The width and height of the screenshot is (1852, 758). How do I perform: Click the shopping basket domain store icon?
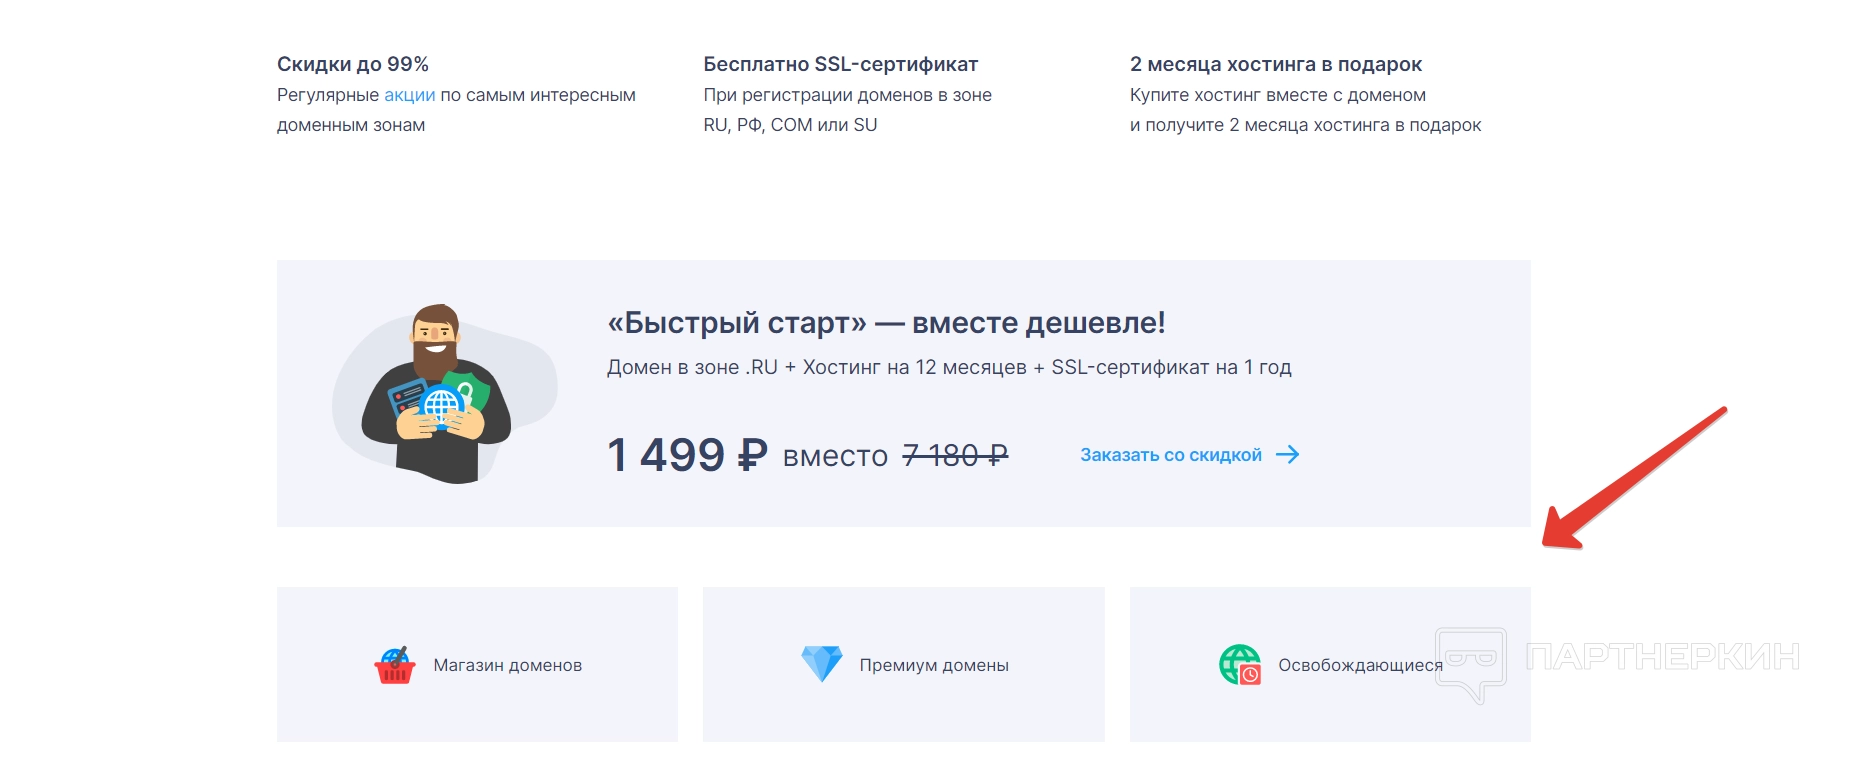pyautogui.click(x=395, y=665)
